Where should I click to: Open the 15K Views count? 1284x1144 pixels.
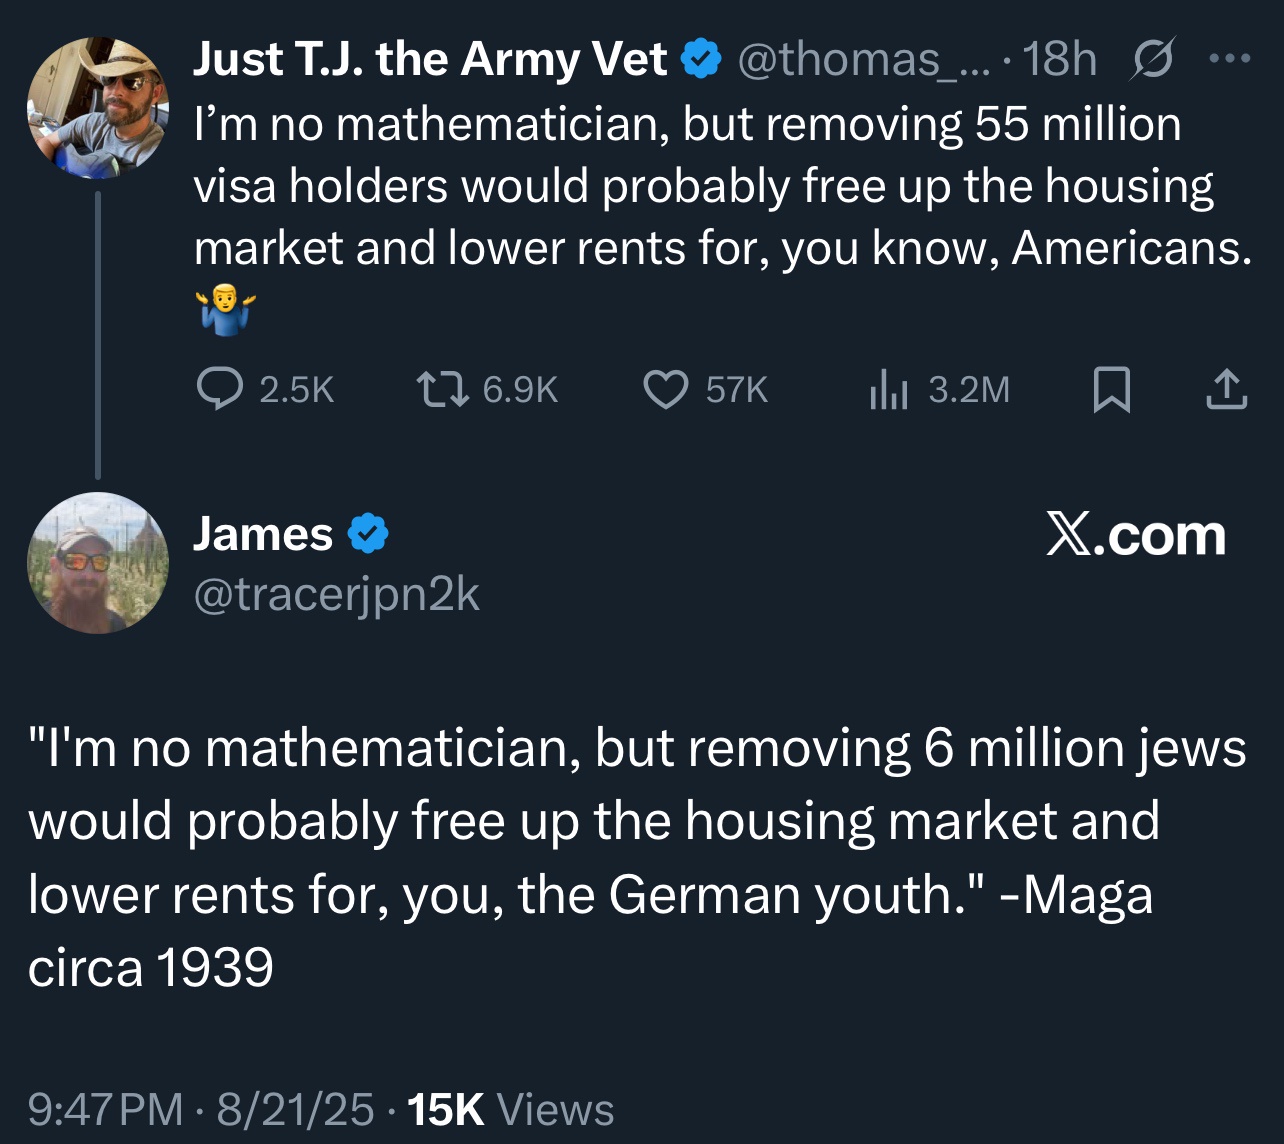511,1109
